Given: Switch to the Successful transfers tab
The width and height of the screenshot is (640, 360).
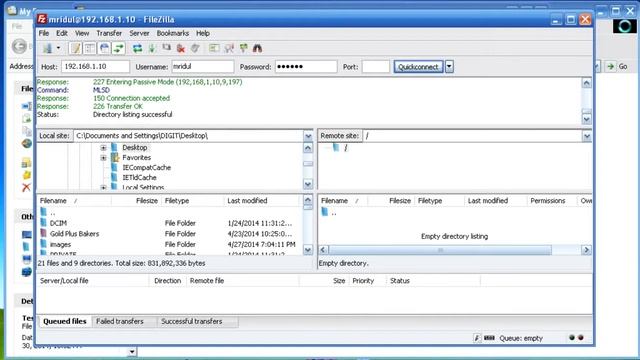Looking at the screenshot, I should pyautogui.click(x=191, y=321).
